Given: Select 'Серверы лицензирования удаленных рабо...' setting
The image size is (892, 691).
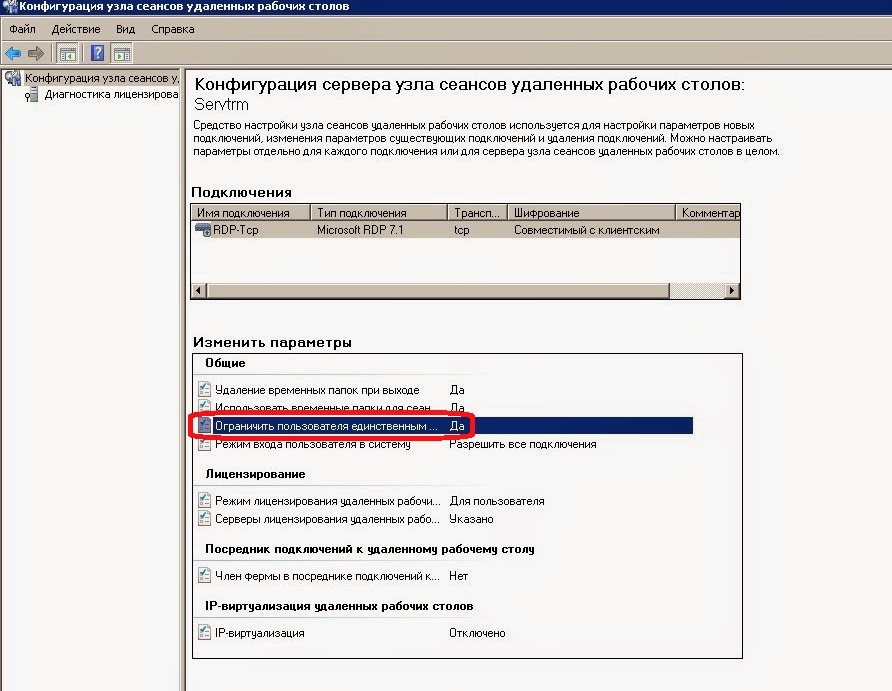Looking at the screenshot, I should [327, 519].
